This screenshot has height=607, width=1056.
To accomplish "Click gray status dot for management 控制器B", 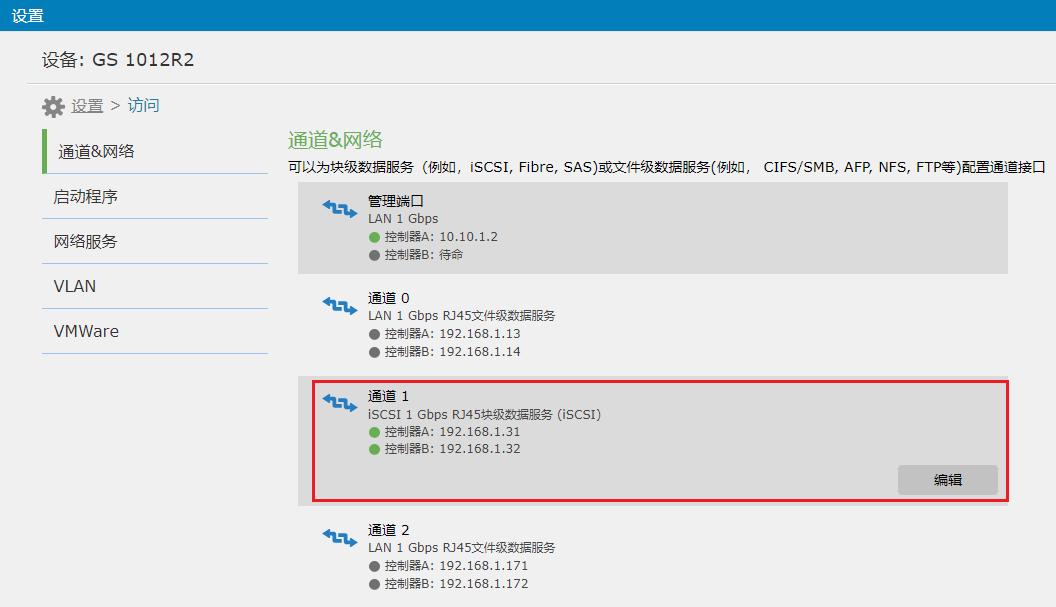I will click(375, 255).
